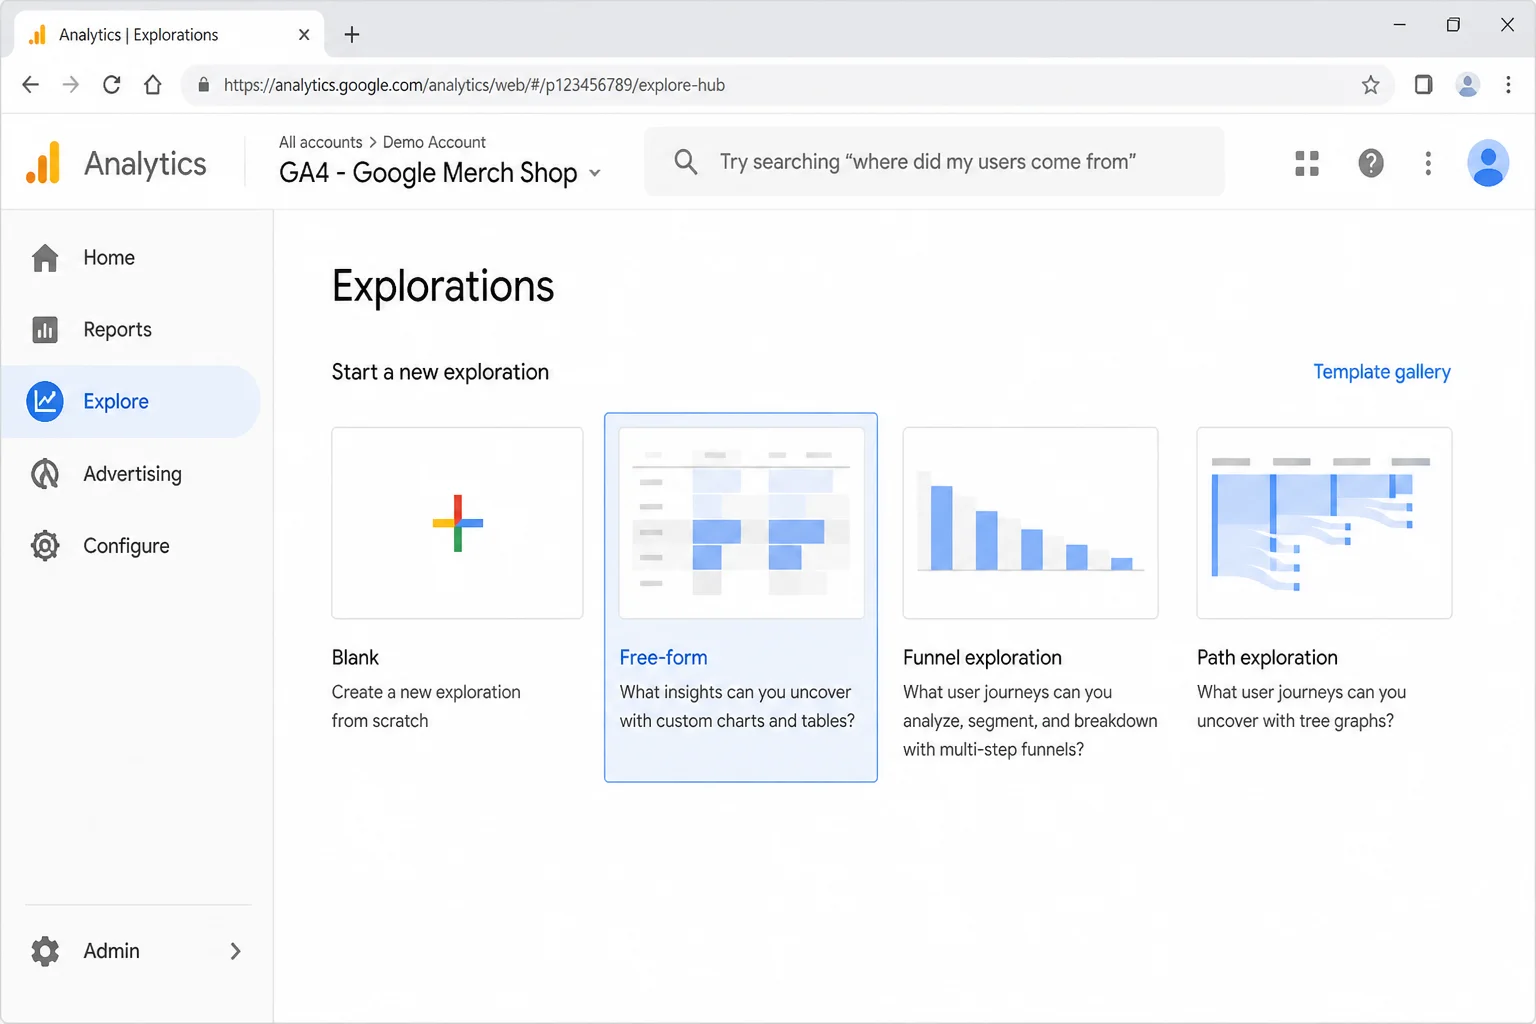The image size is (1536, 1024).
Task: Click 'Create a new exploration from scratch' text
Action: [x=426, y=706]
